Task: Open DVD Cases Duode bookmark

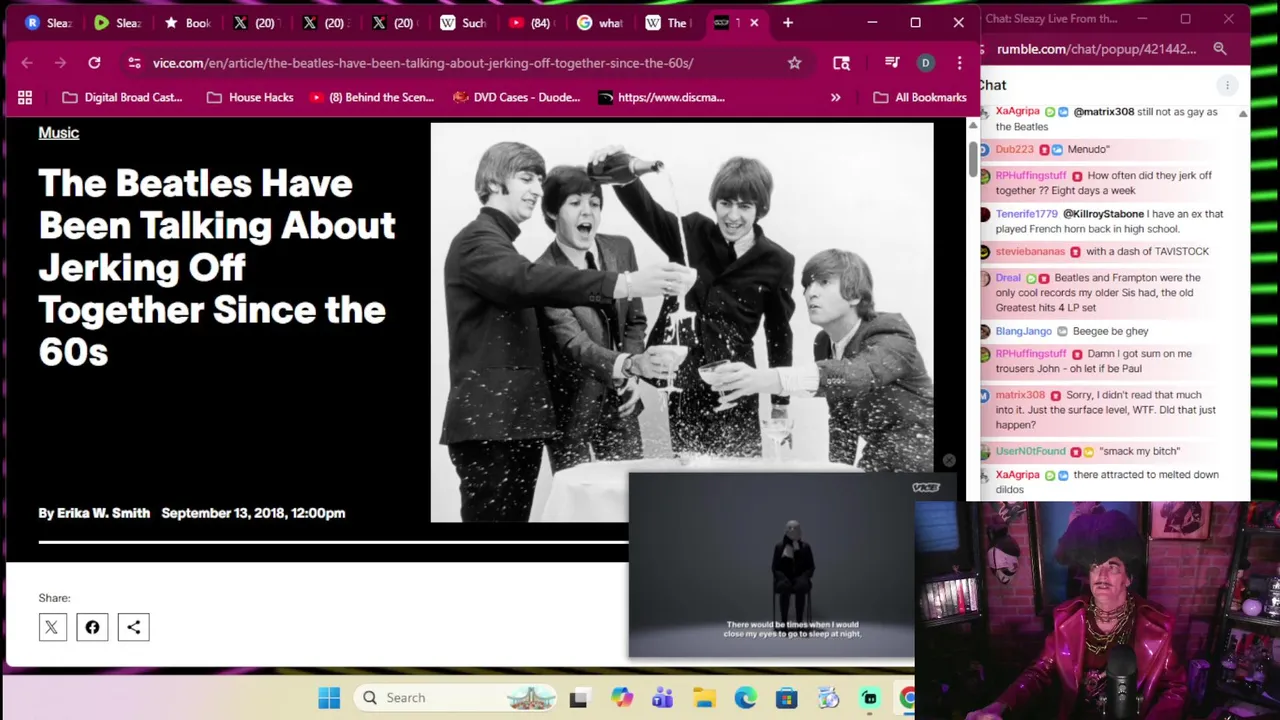Action: [516, 97]
